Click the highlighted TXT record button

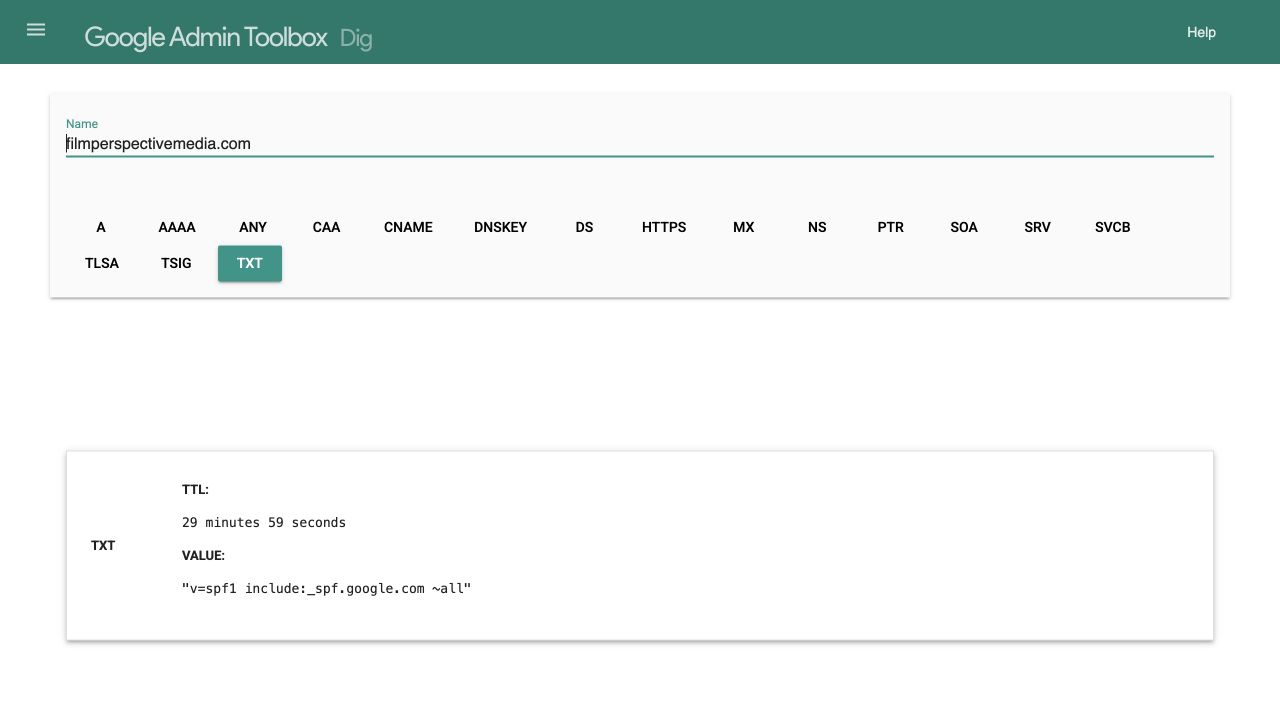(x=250, y=263)
